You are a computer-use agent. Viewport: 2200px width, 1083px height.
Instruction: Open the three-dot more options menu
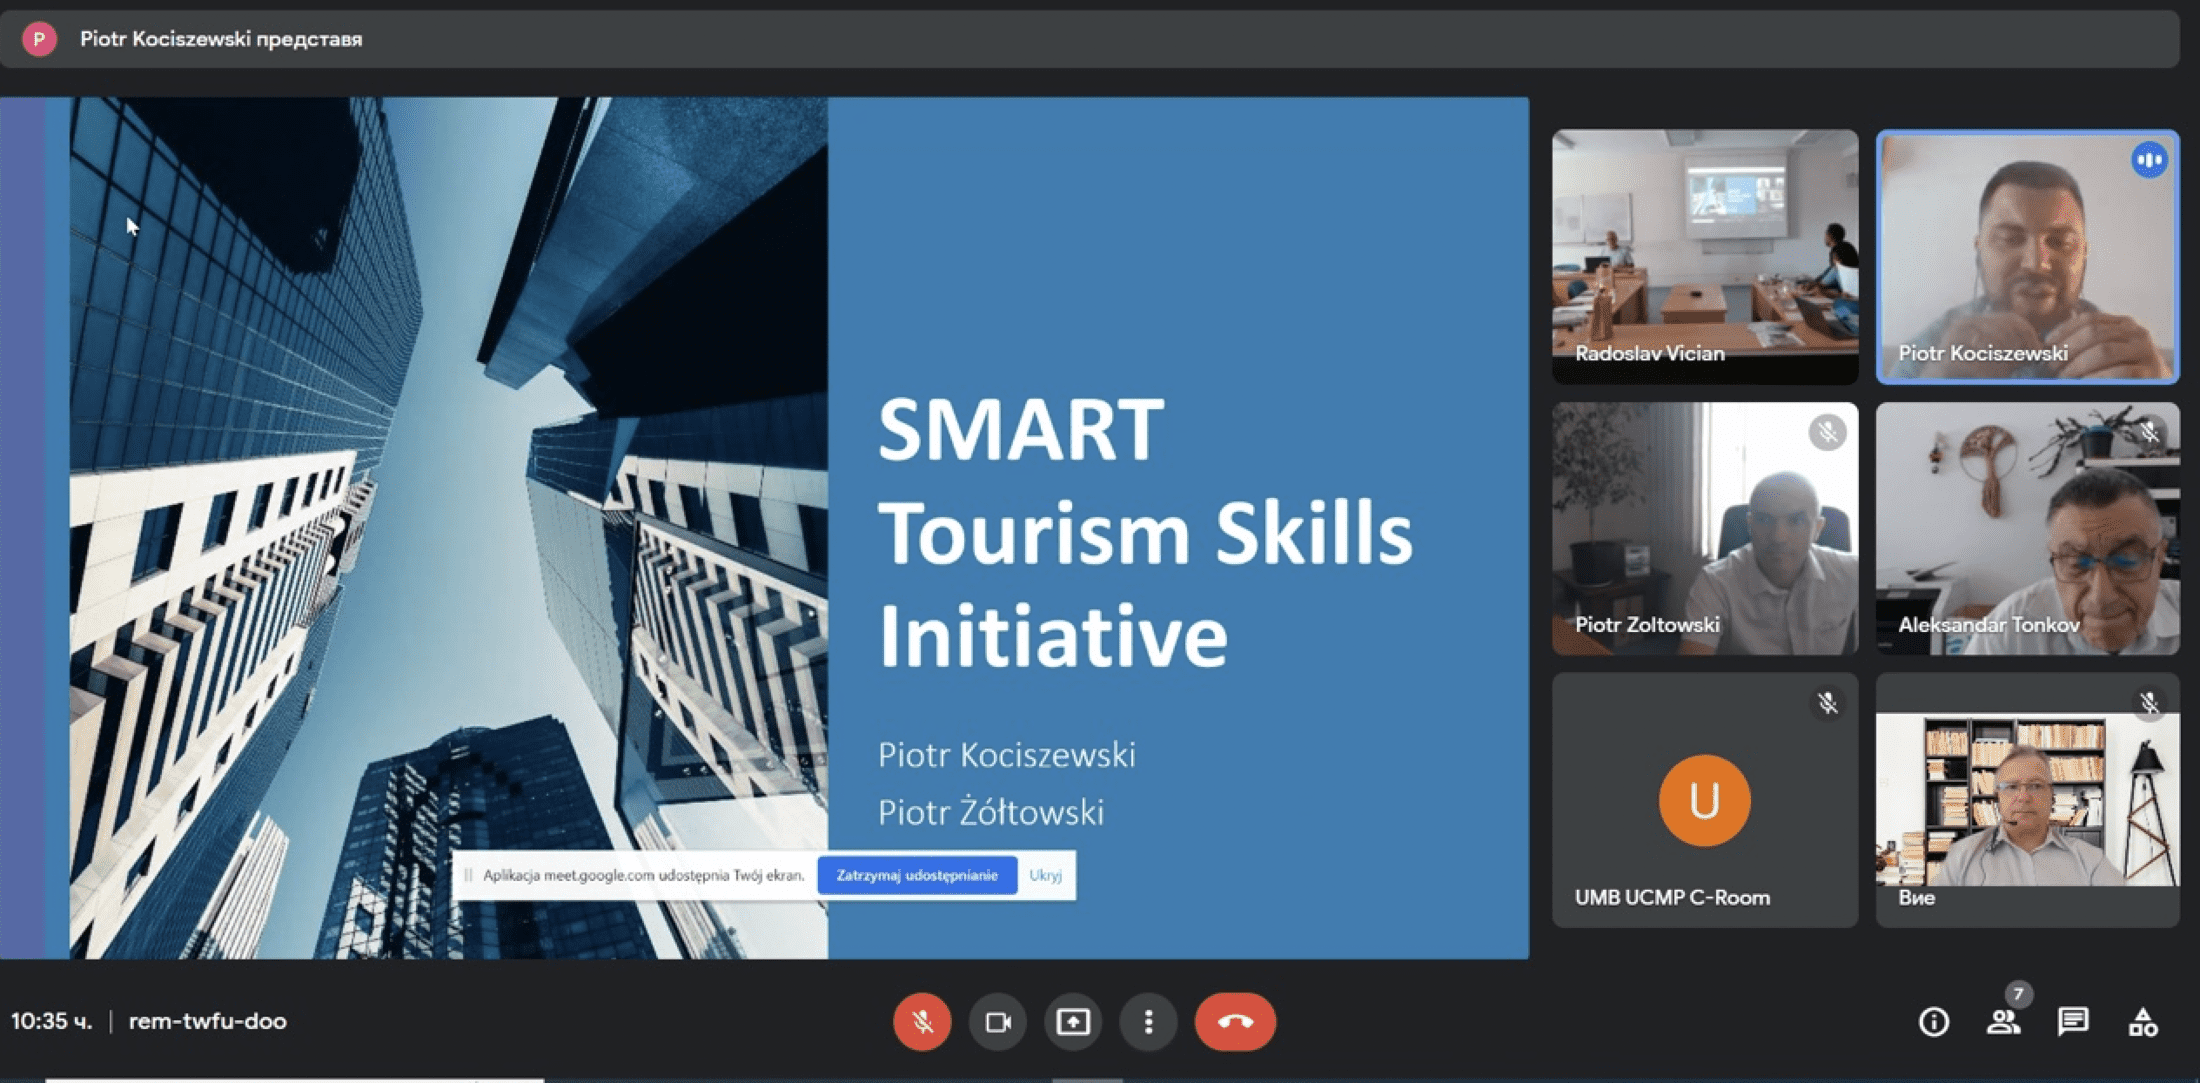point(1148,1021)
